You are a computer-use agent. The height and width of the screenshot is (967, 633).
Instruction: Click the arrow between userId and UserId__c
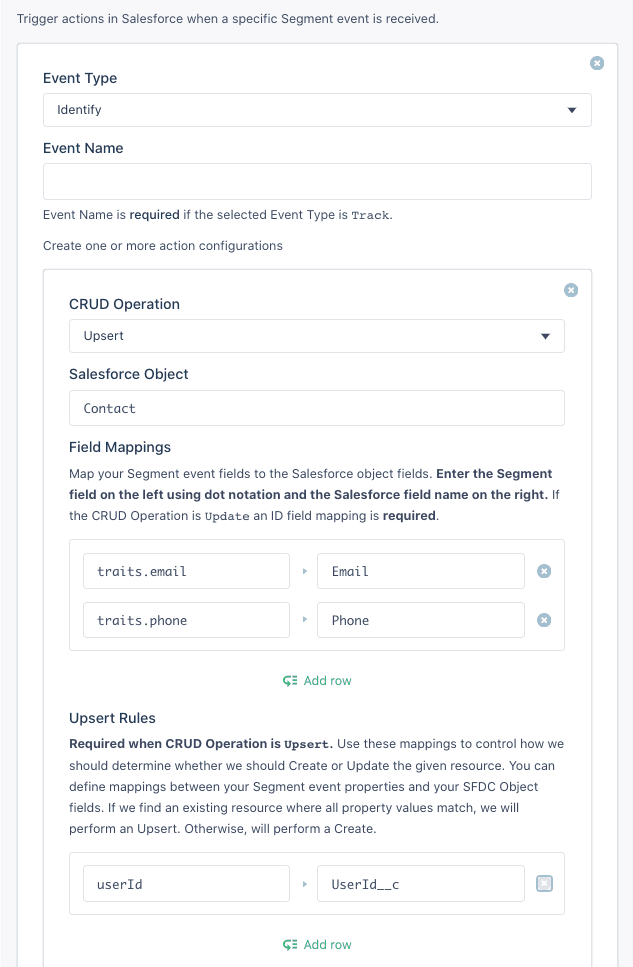[305, 883]
